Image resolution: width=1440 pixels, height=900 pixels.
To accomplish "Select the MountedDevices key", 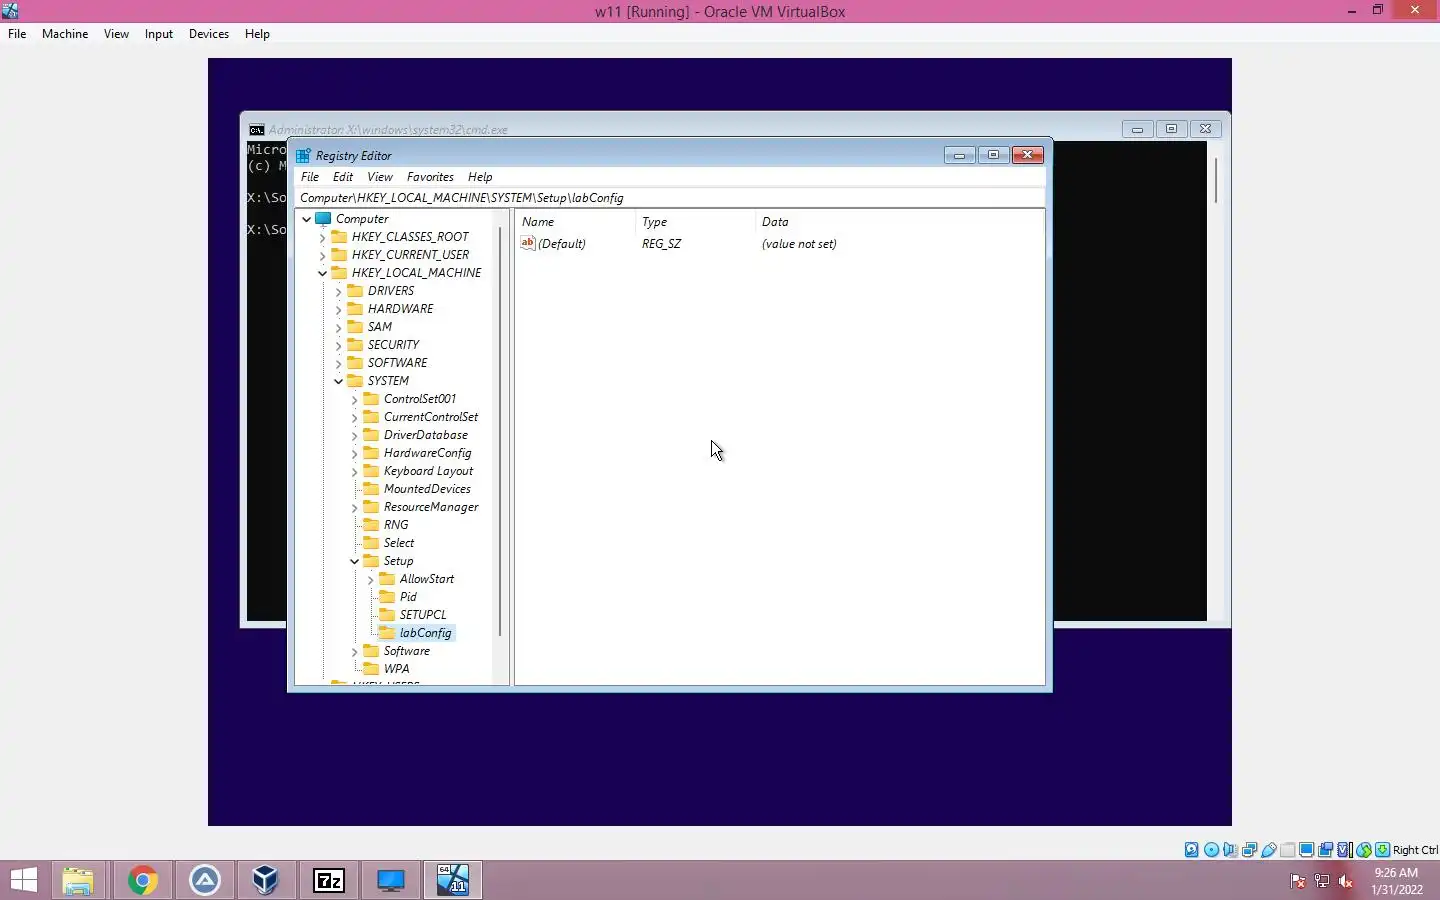I will pyautogui.click(x=427, y=489).
